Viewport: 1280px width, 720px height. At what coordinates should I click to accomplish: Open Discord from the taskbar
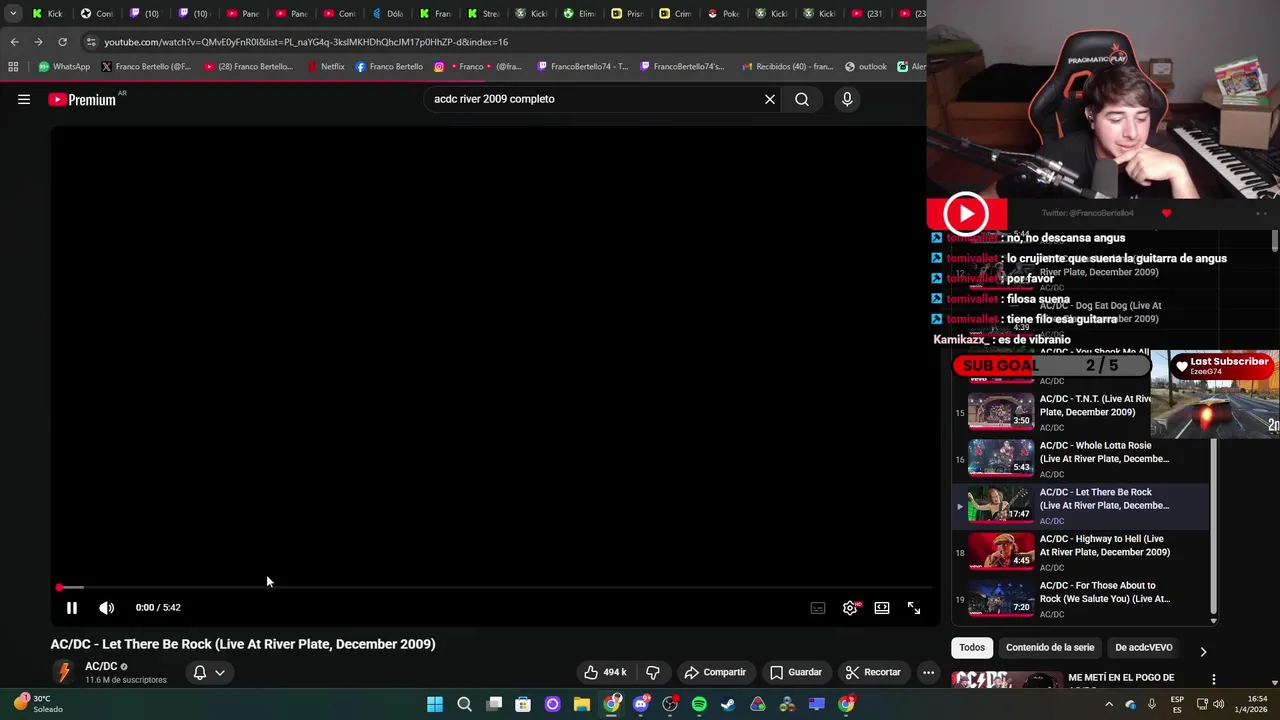(641, 704)
